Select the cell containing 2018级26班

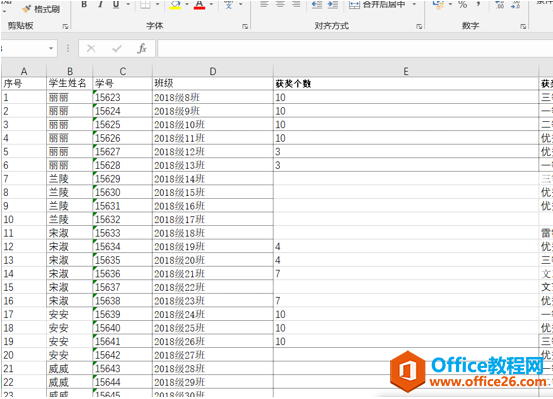[x=213, y=341]
